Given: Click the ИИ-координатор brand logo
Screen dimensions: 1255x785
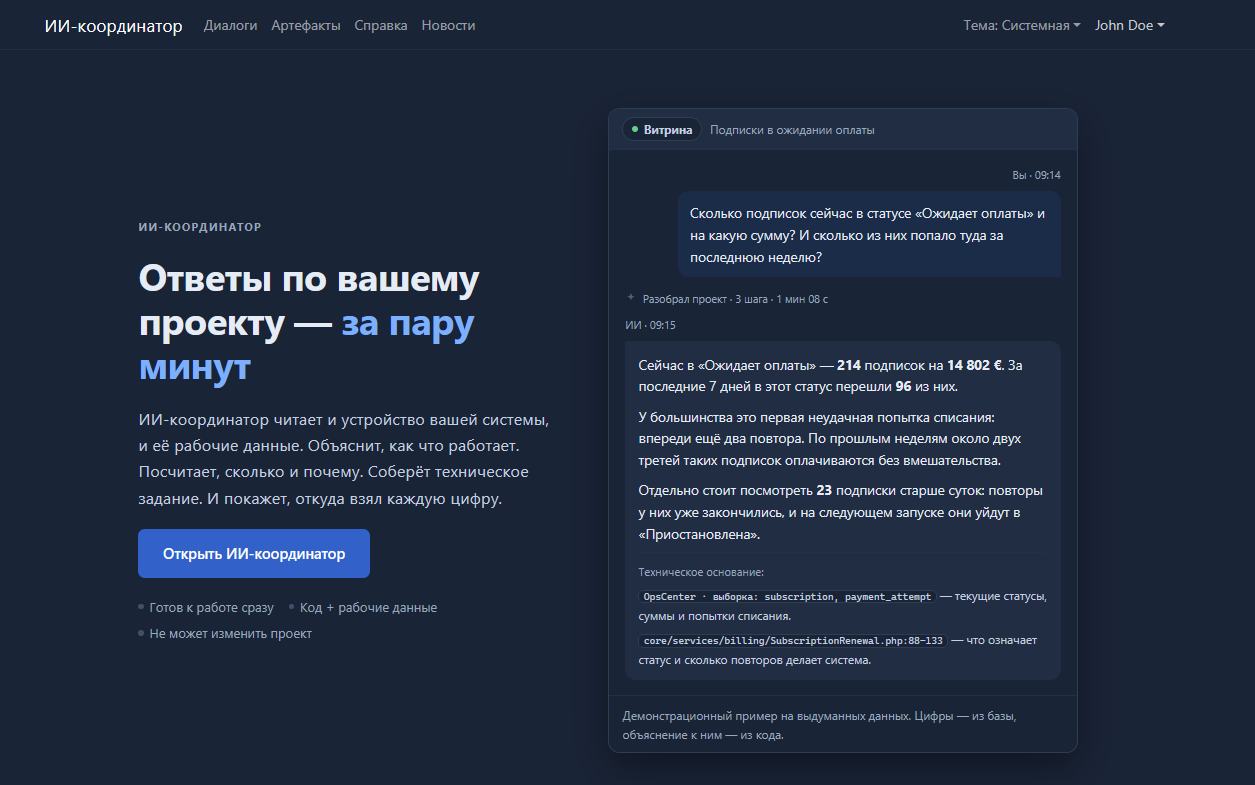Looking at the screenshot, I should click(113, 25).
